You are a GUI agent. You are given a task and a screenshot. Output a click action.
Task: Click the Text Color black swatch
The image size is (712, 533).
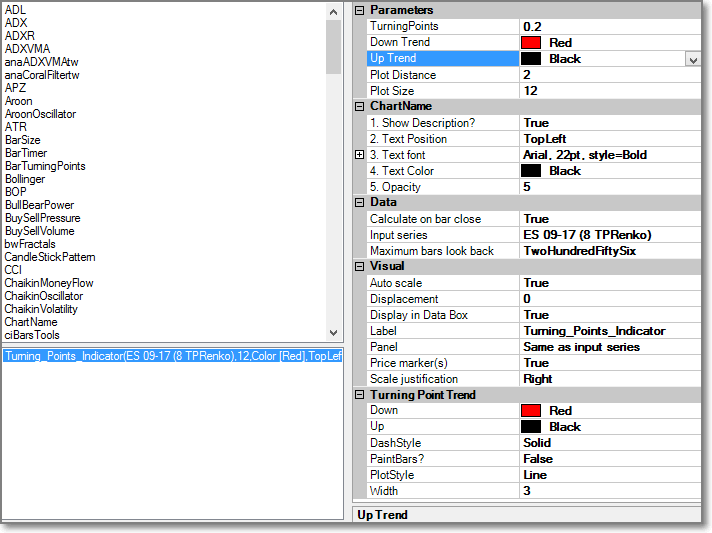pyautogui.click(x=531, y=171)
